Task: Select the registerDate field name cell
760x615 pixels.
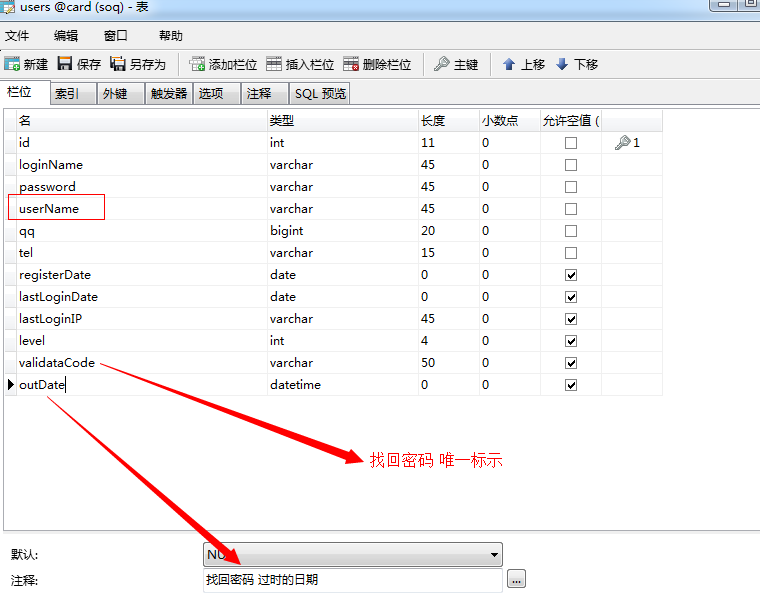Action: tap(142, 275)
